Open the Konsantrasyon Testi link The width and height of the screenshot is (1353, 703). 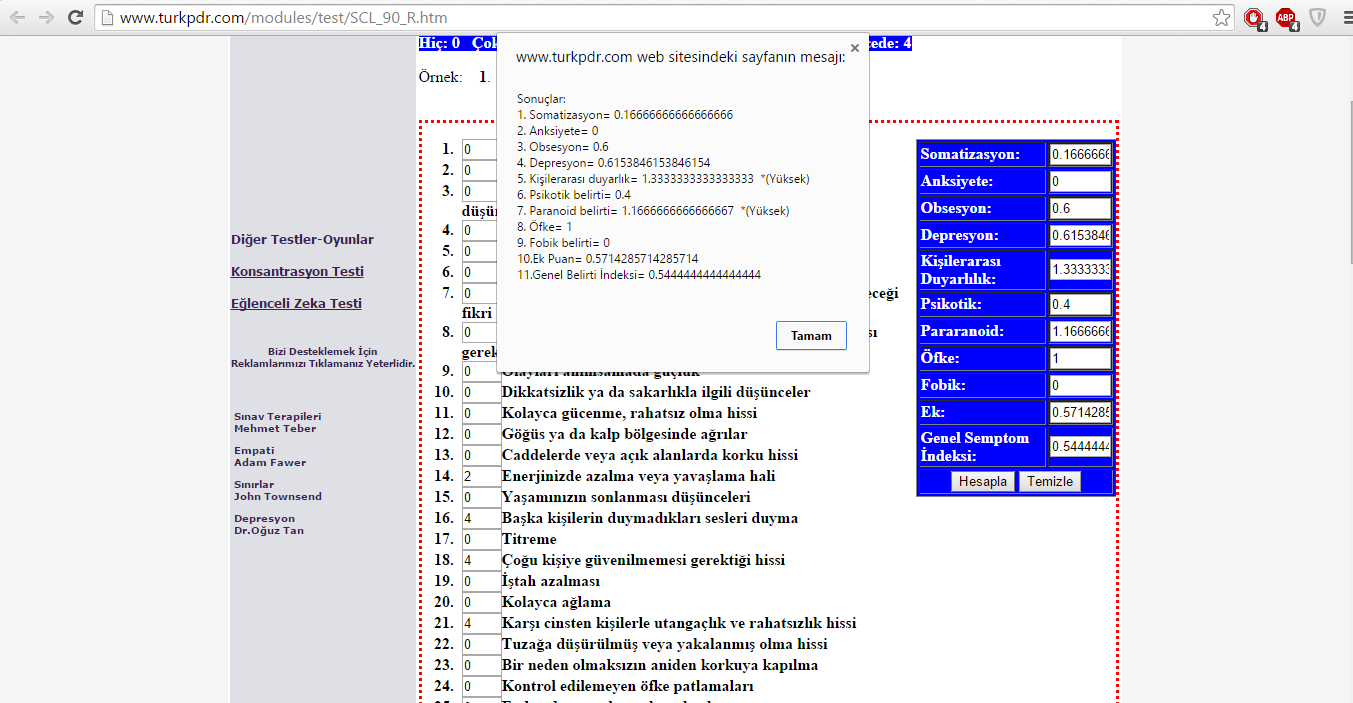click(x=297, y=272)
